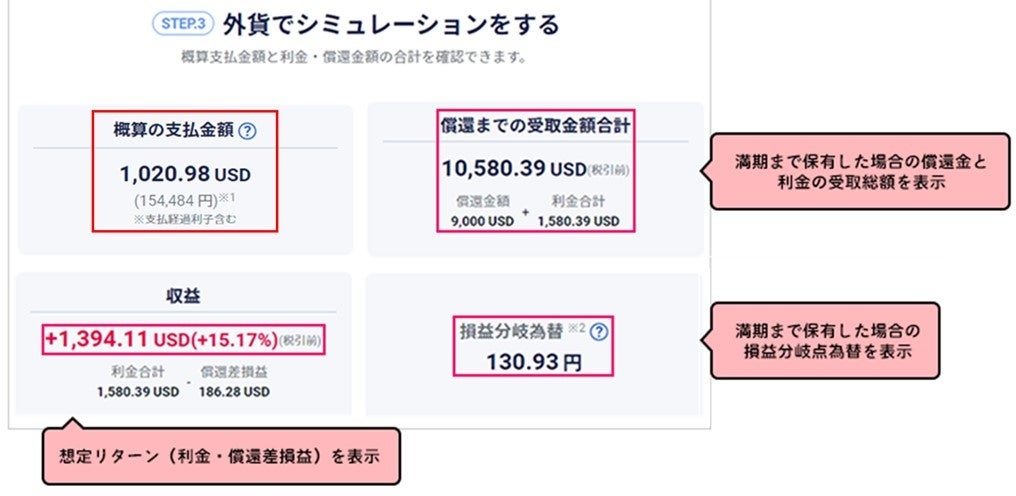
Task: Click the 概算の支払金額 label
Action: [174, 130]
